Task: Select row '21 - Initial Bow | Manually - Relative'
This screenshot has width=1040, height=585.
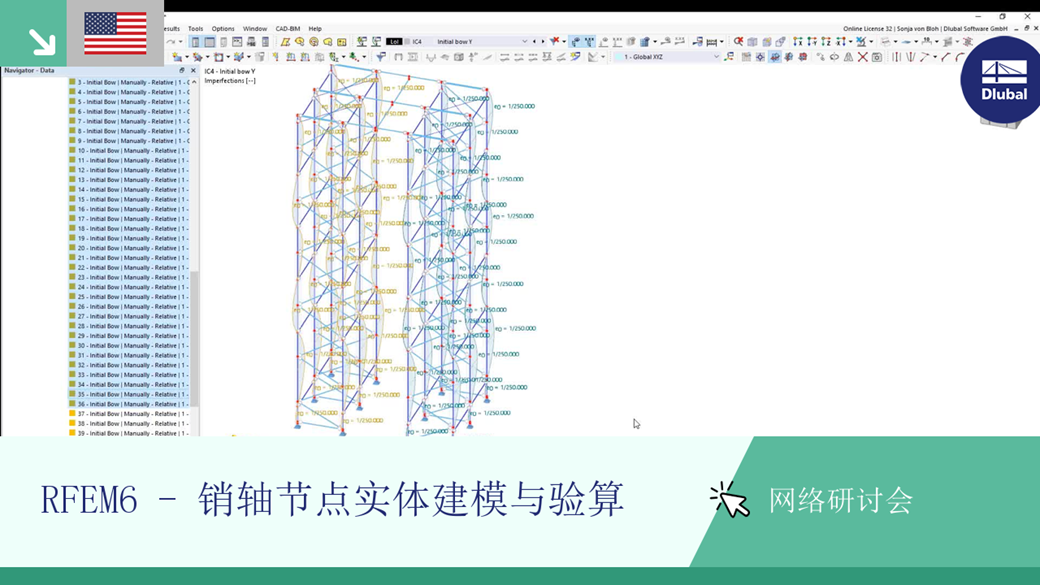Action: pos(133,258)
